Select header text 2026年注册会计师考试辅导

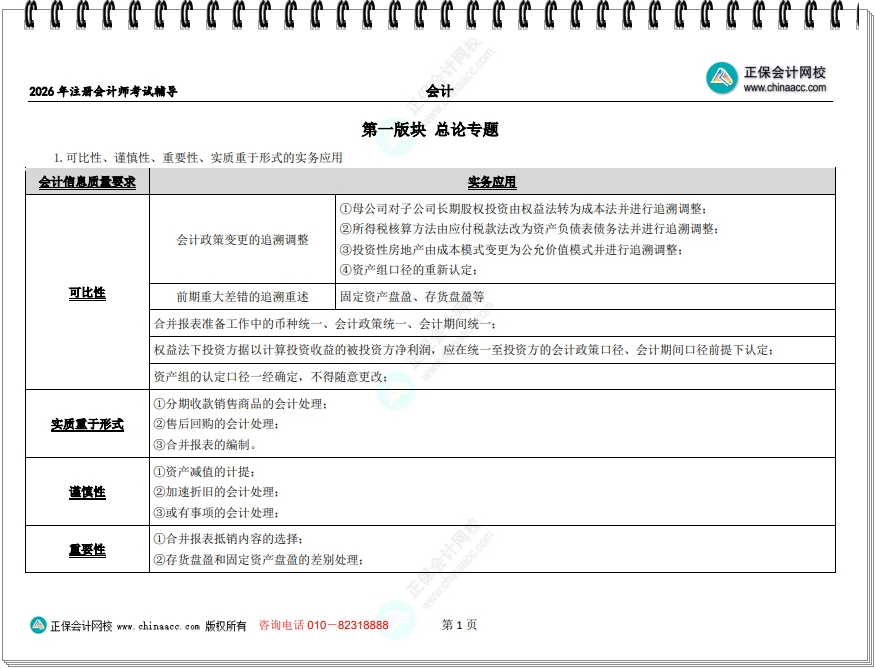click(x=103, y=91)
